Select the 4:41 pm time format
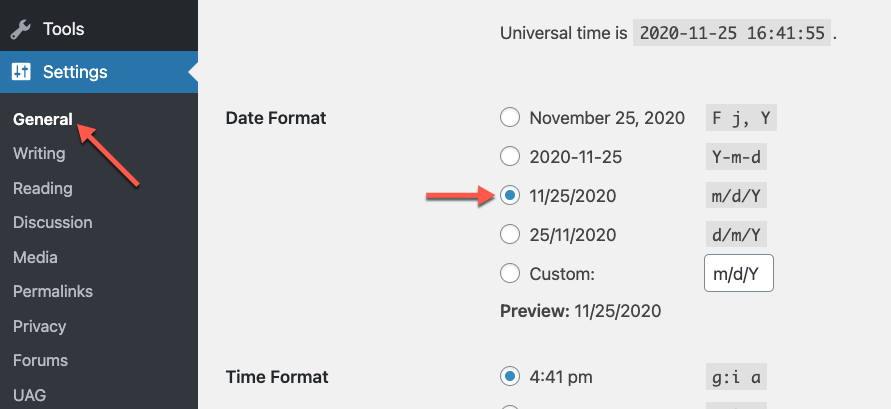 coord(510,376)
